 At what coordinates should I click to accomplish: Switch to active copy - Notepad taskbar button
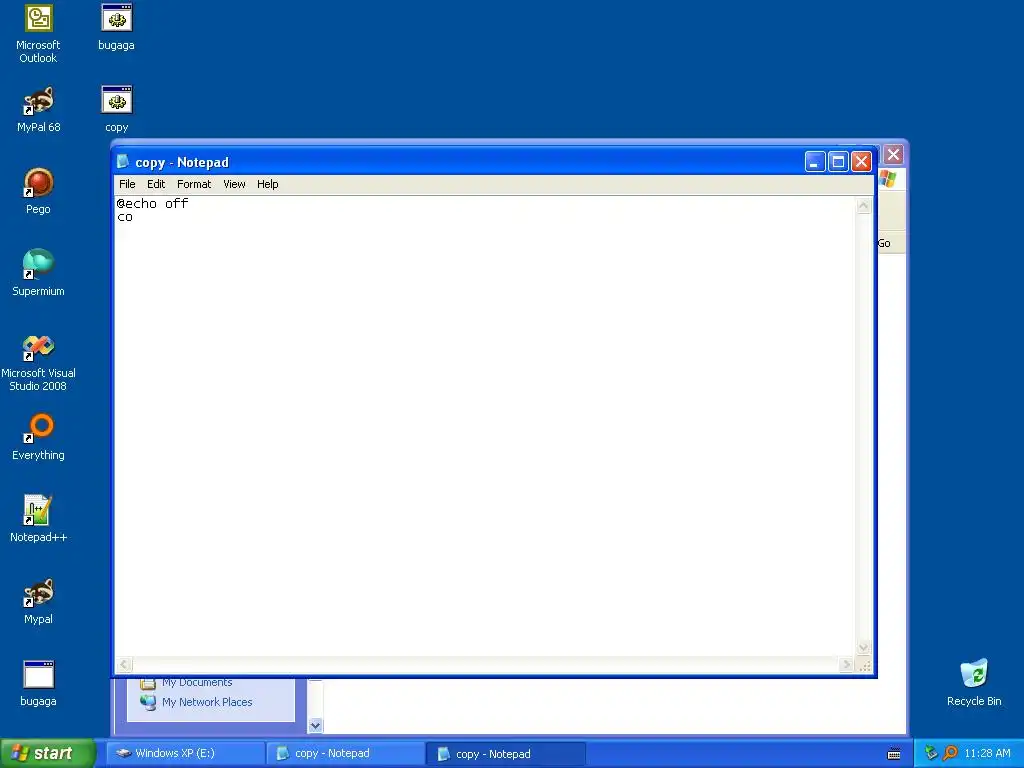[505, 753]
